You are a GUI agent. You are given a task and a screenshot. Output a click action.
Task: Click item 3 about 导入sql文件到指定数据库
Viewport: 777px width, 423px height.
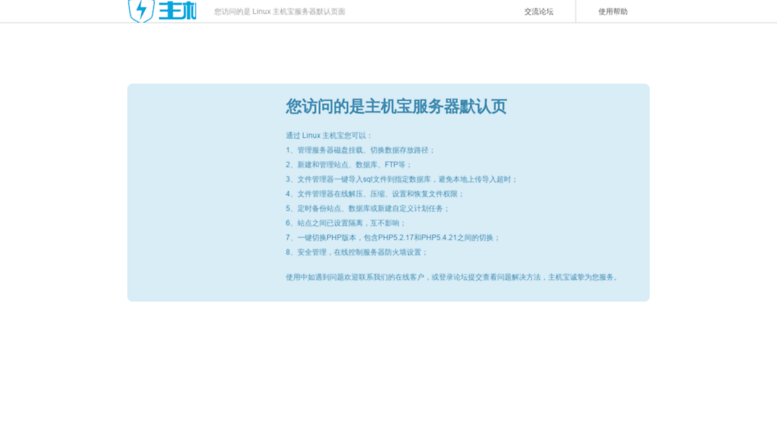[401, 179]
